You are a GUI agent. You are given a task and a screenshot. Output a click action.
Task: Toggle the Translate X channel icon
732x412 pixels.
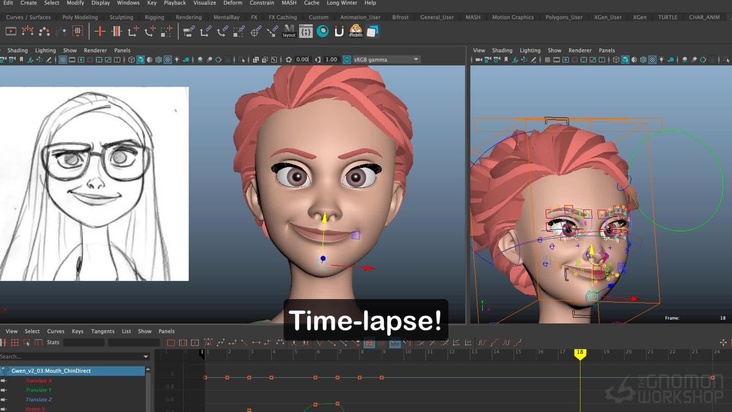5,381
